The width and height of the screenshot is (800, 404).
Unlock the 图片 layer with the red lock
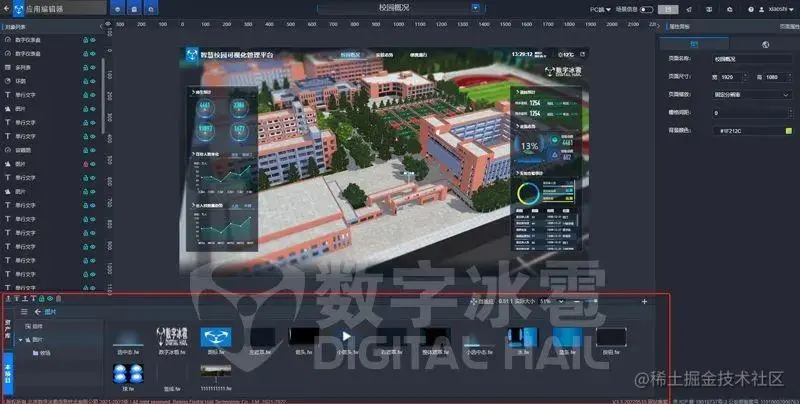click(x=86, y=164)
